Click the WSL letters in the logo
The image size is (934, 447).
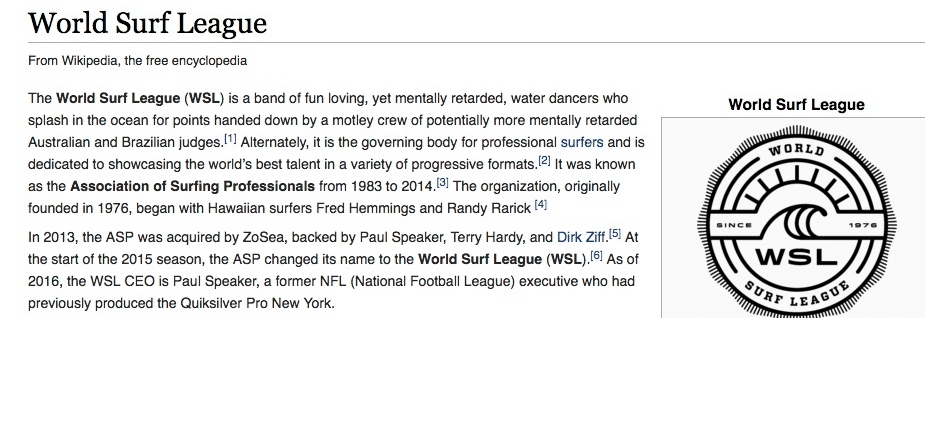796,257
